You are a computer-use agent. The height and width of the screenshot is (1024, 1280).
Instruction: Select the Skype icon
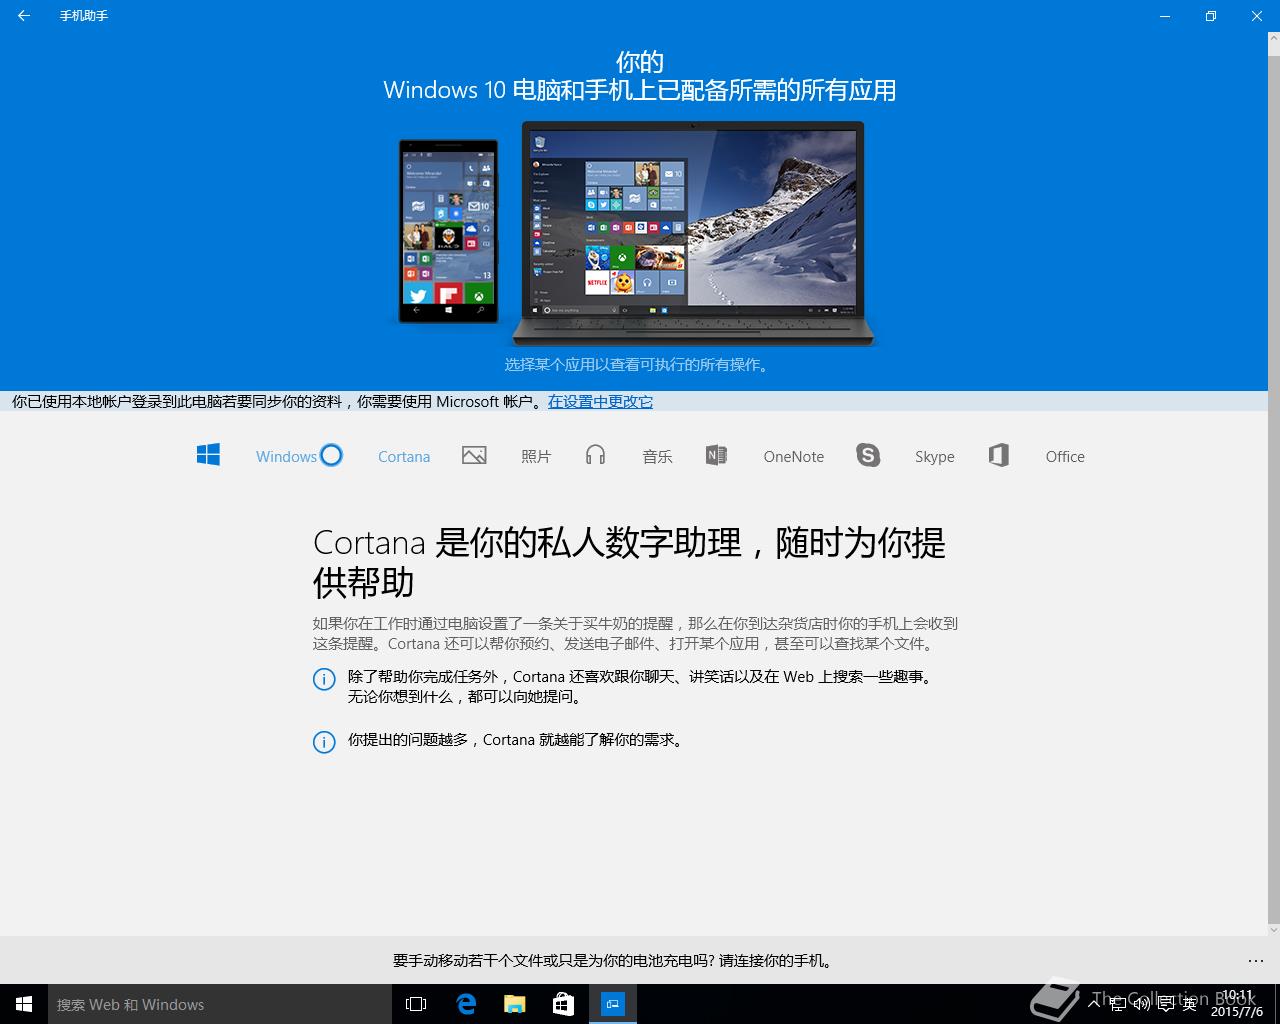tap(868, 455)
